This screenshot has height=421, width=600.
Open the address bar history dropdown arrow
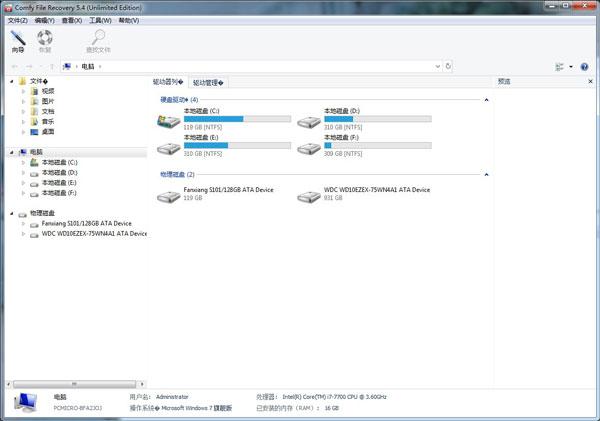[437, 66]
